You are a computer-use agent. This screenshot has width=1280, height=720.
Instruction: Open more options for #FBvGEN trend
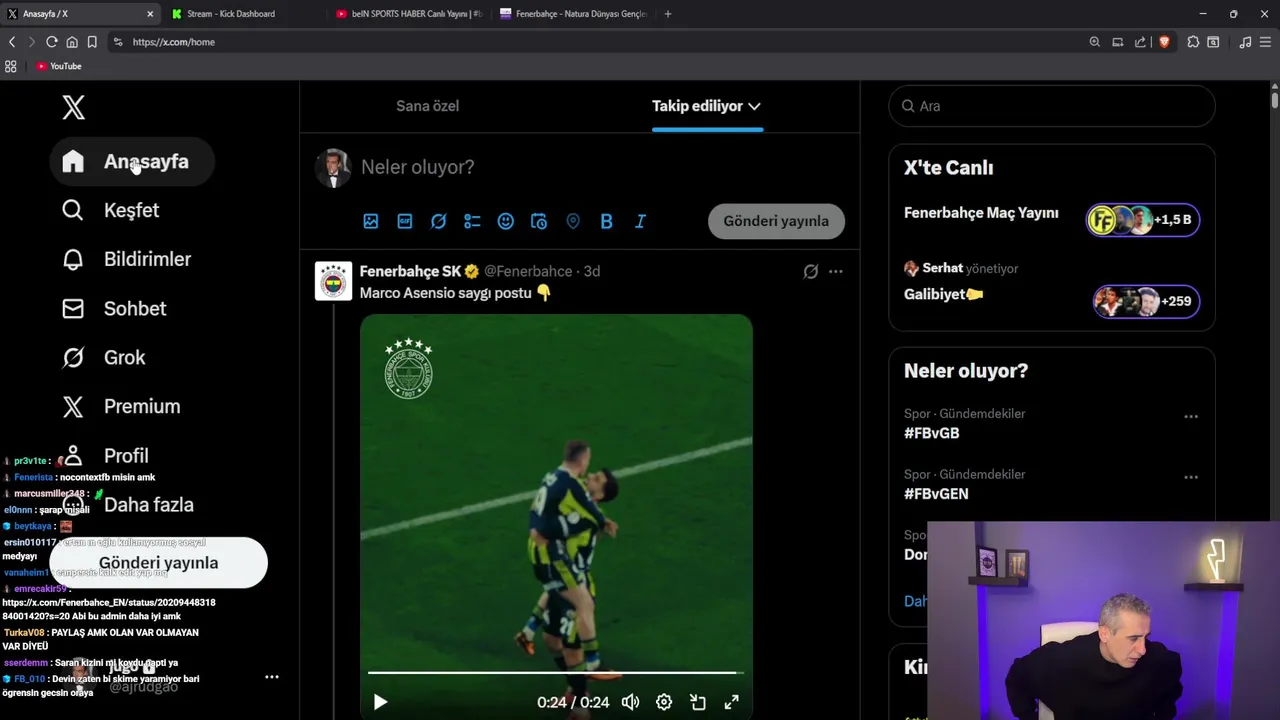[1191, 478]
